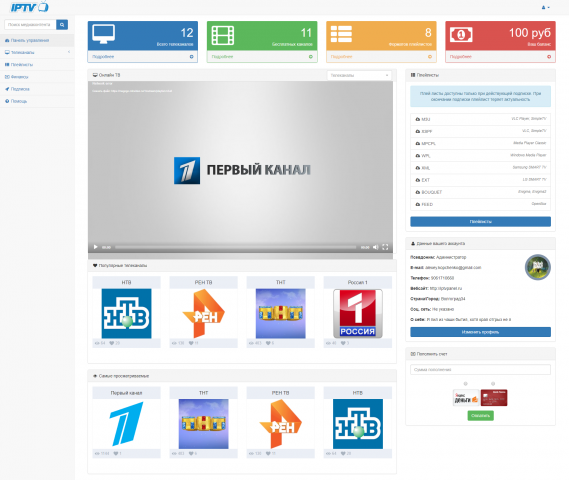Open the РЕН ТВ logo in popular channels
This screenshot has height=480, width=569.
click(203, 313)
